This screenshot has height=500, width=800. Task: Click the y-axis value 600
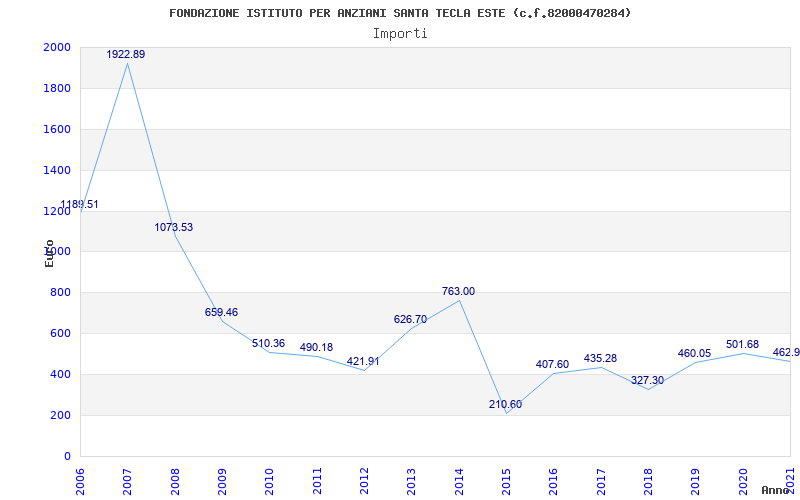tap(60, 334)
